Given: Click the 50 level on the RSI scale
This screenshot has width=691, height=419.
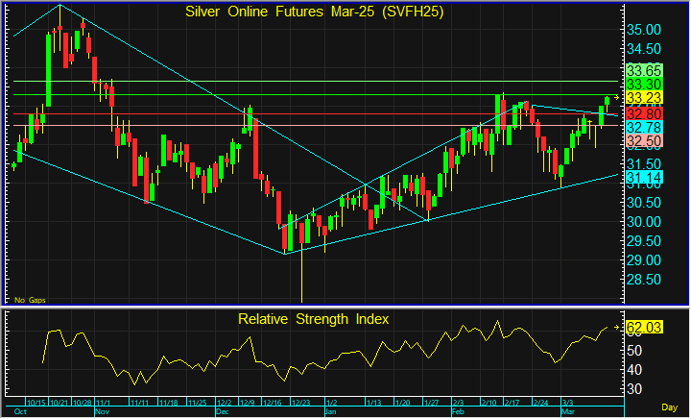Looking at the screenshot, I should click(x=634, y=351).
